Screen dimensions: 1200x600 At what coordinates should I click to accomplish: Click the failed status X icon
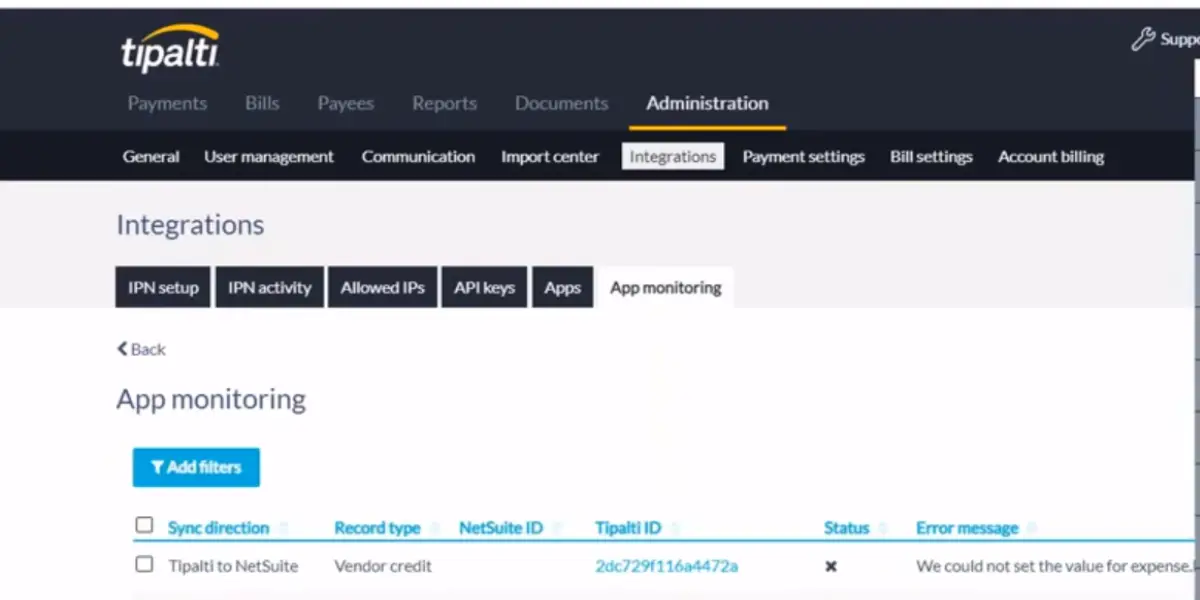click(x=830, y=566)
